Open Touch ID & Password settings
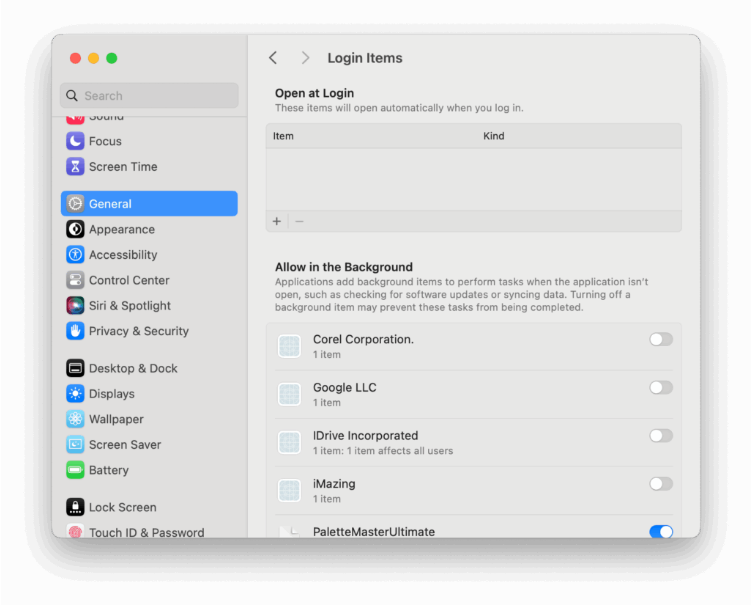Viewport: 751px width, 605px height. click(149, 530)
